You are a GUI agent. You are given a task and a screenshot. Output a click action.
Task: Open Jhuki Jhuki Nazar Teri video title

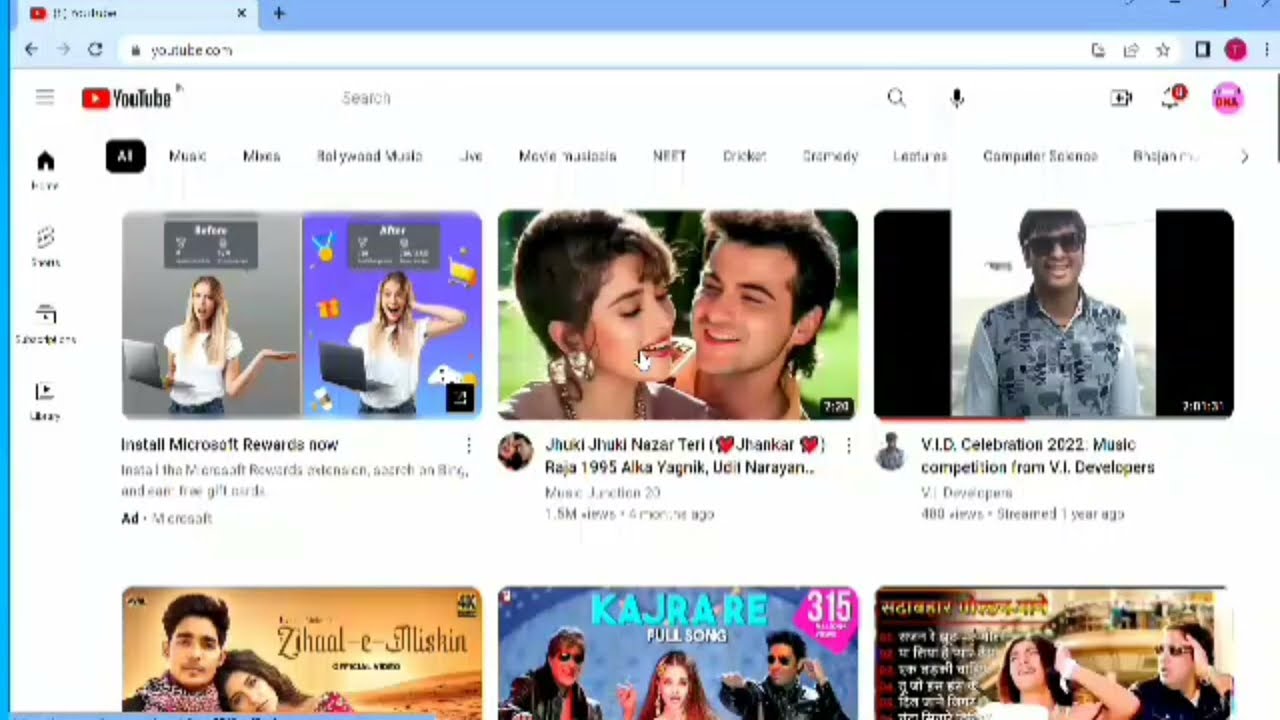click(684, 455)
